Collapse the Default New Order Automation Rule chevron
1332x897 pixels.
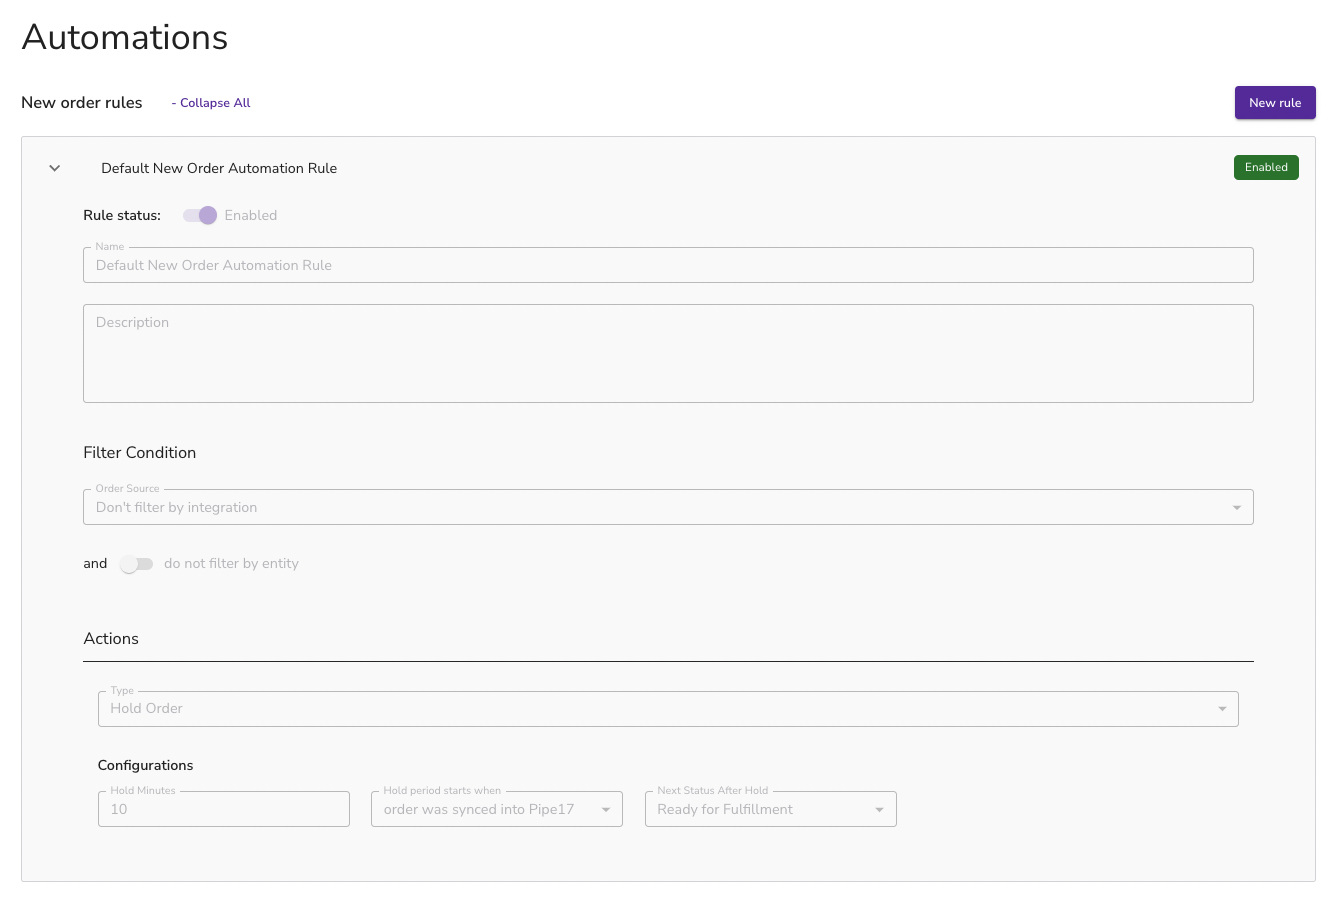(x=55, y=168)
